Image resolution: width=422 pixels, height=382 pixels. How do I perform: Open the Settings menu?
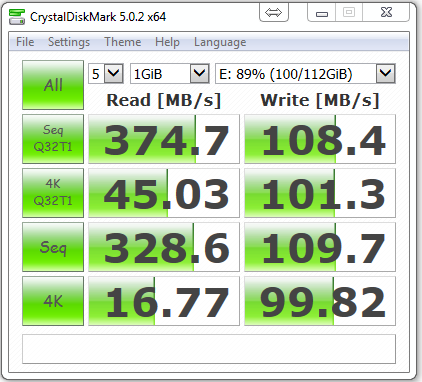(x=69, y=42)
